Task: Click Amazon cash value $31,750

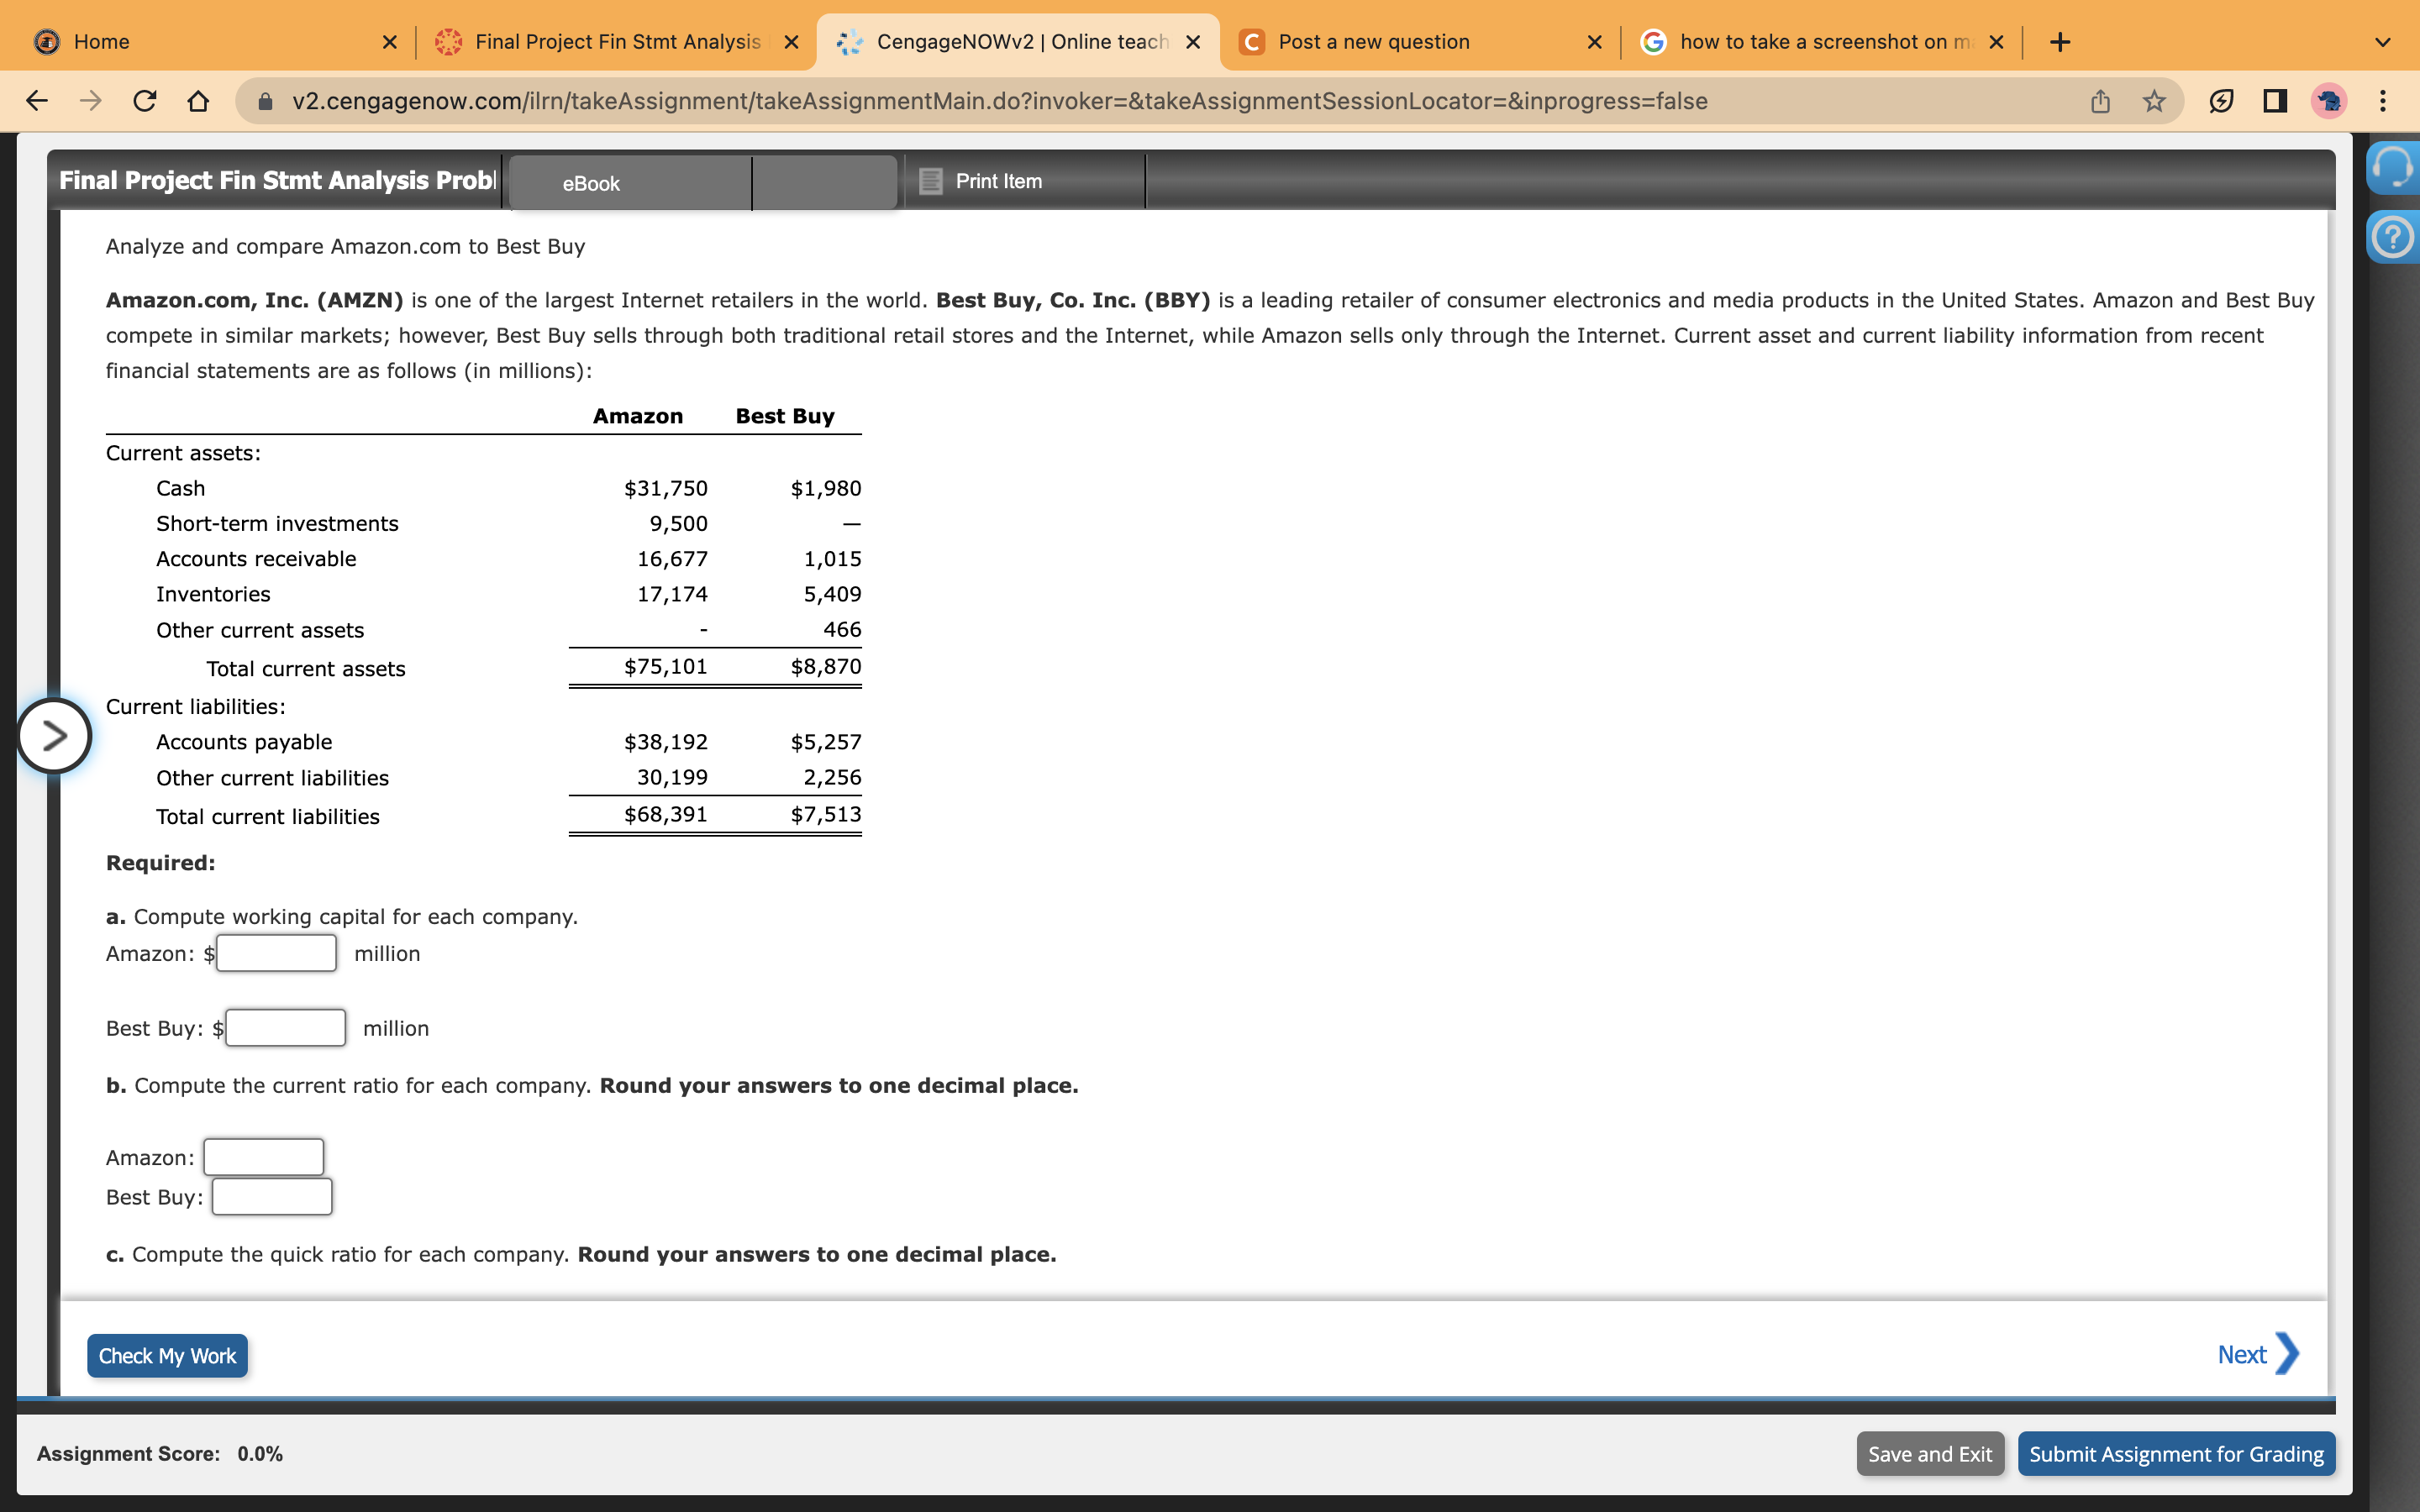Action: coord(666,488)
